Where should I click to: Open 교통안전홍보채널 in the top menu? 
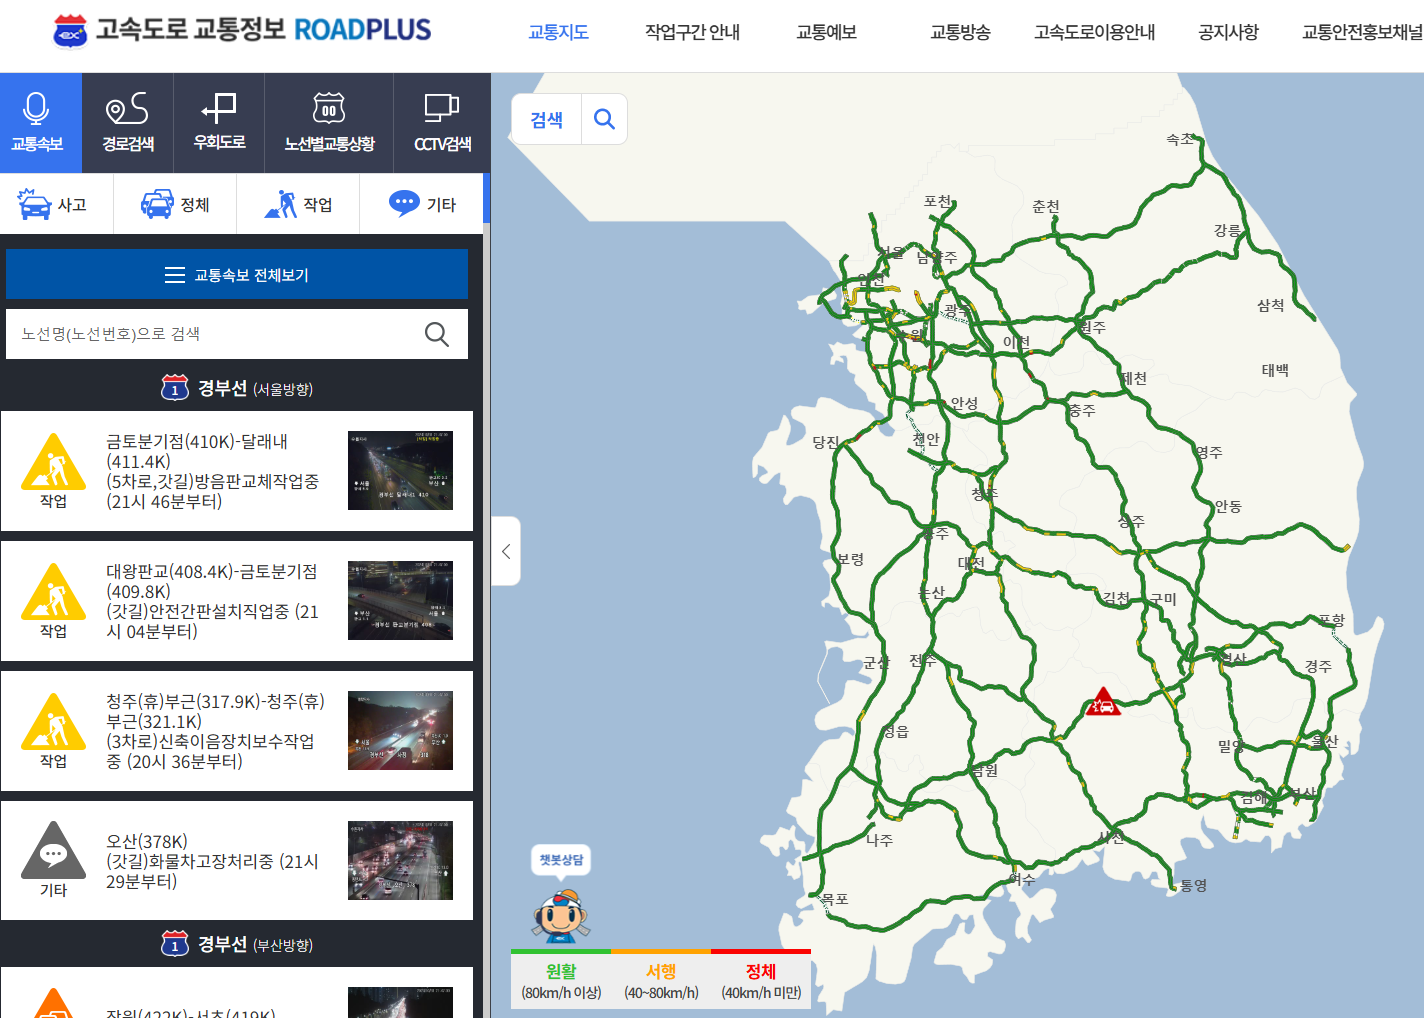(1362, 32)
